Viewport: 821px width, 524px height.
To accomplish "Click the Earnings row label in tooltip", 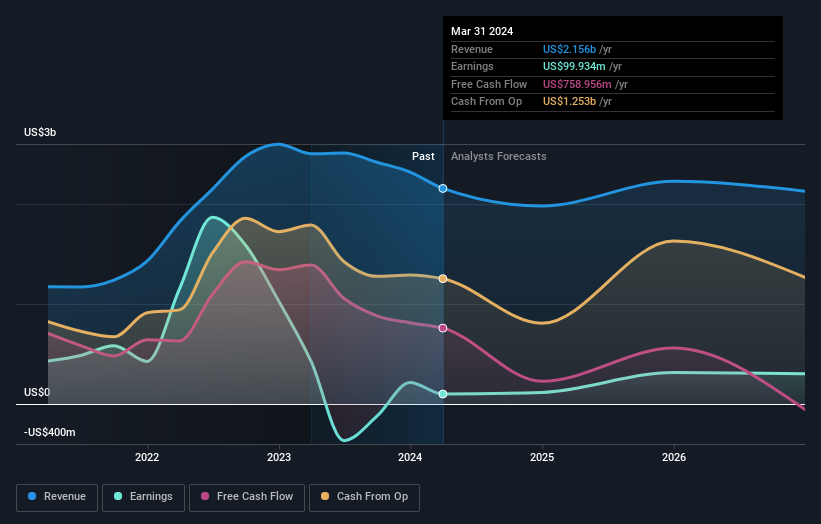I will (472, 66).
